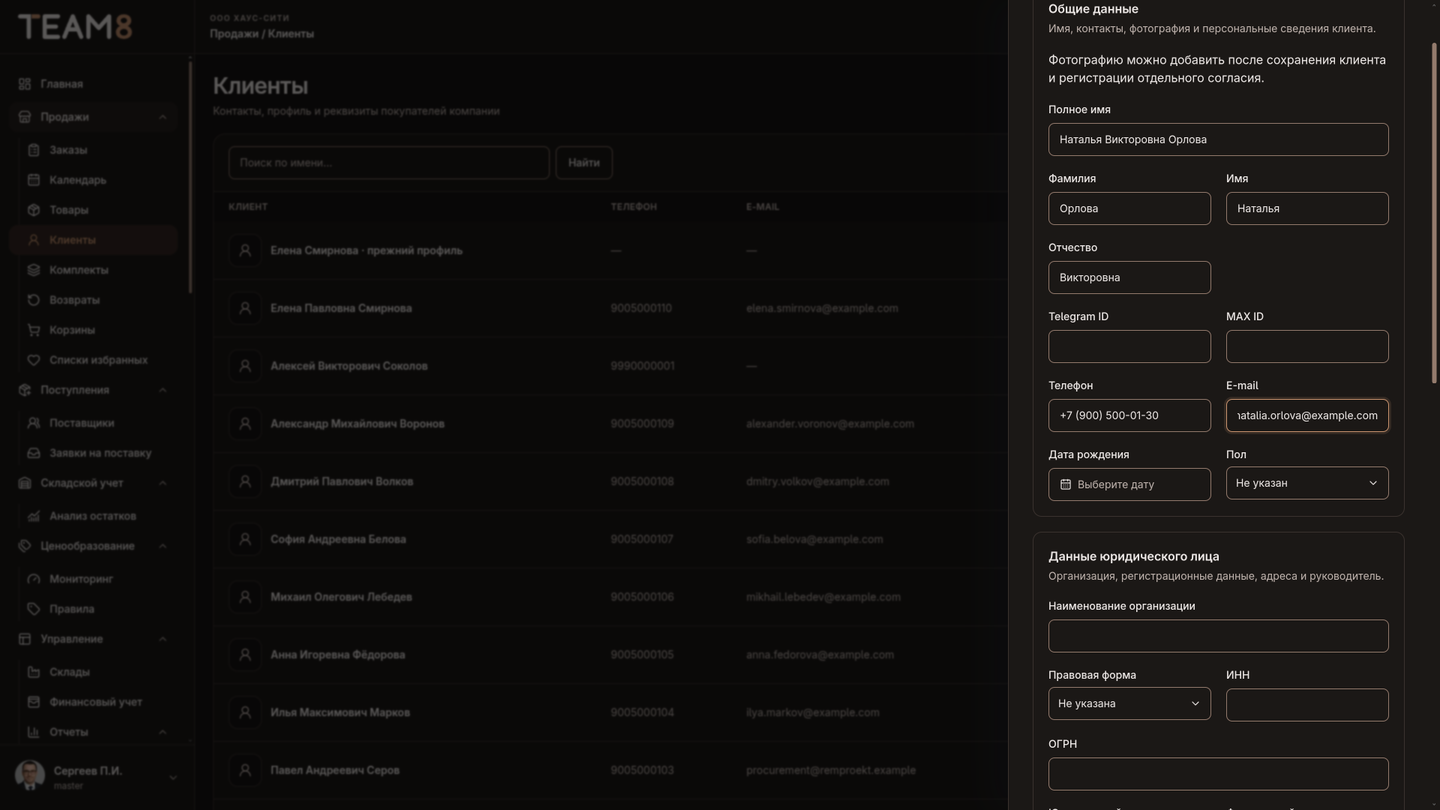The image size is (1440, 810).
Task: Click the Возвраты sidebar icon
Action: [33, 300]
